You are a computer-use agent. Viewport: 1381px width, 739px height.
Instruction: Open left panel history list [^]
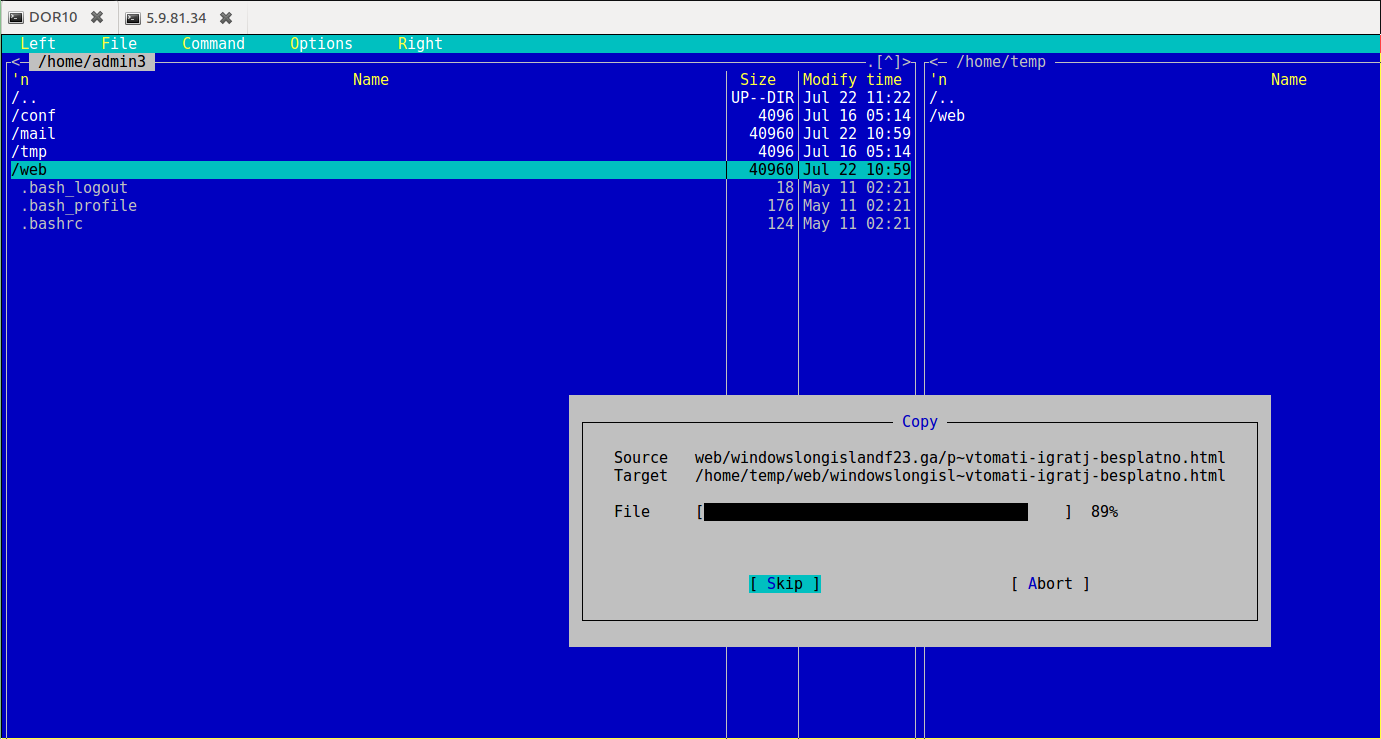(889, 62)
